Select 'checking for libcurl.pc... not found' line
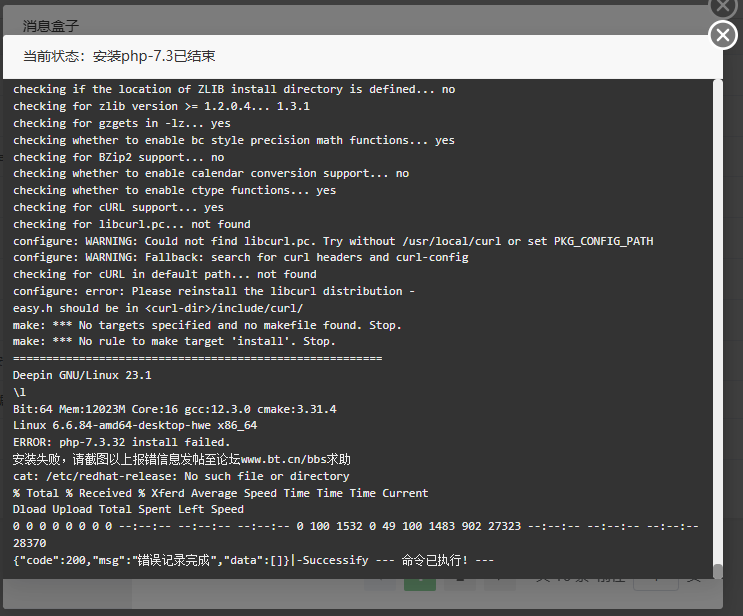This screenshot has height=616, width=743. click(x=132, y=224)
